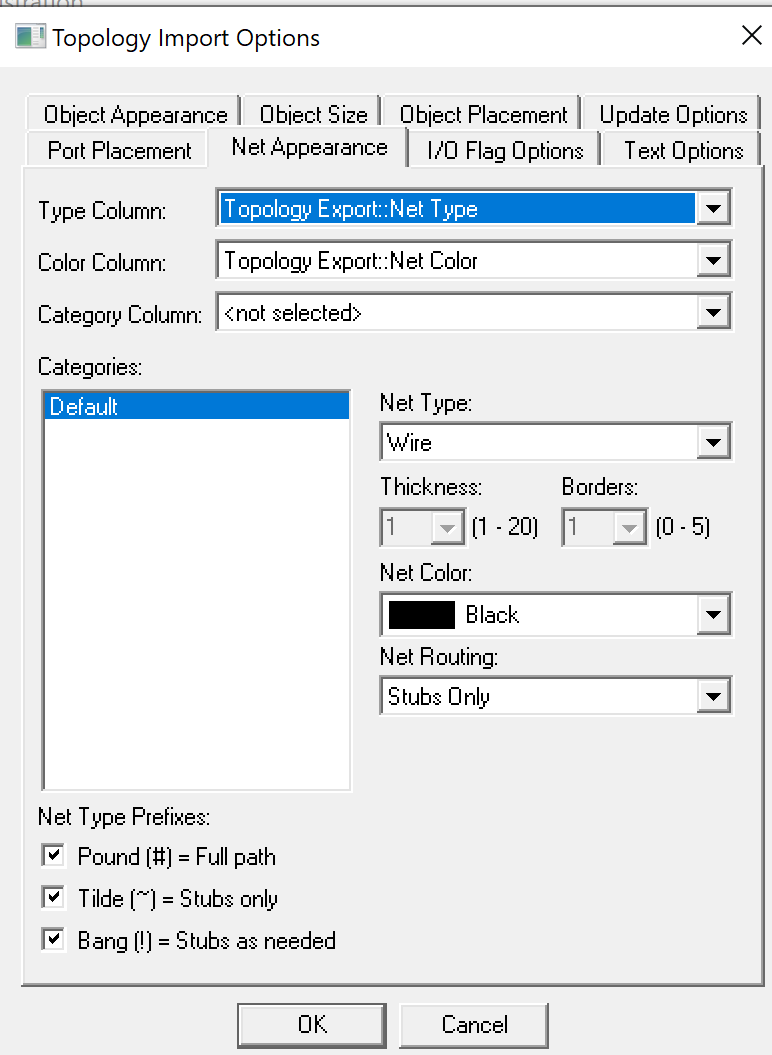The height and width of the screenshot is (1055, 772).
Task: Select the Default category in the list
Action: (196, 406)
